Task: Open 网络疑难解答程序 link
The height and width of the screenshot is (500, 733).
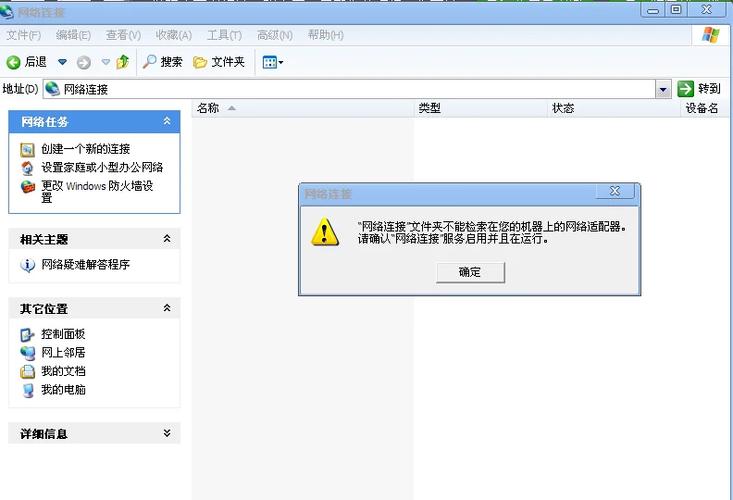Action: (86, 264)
